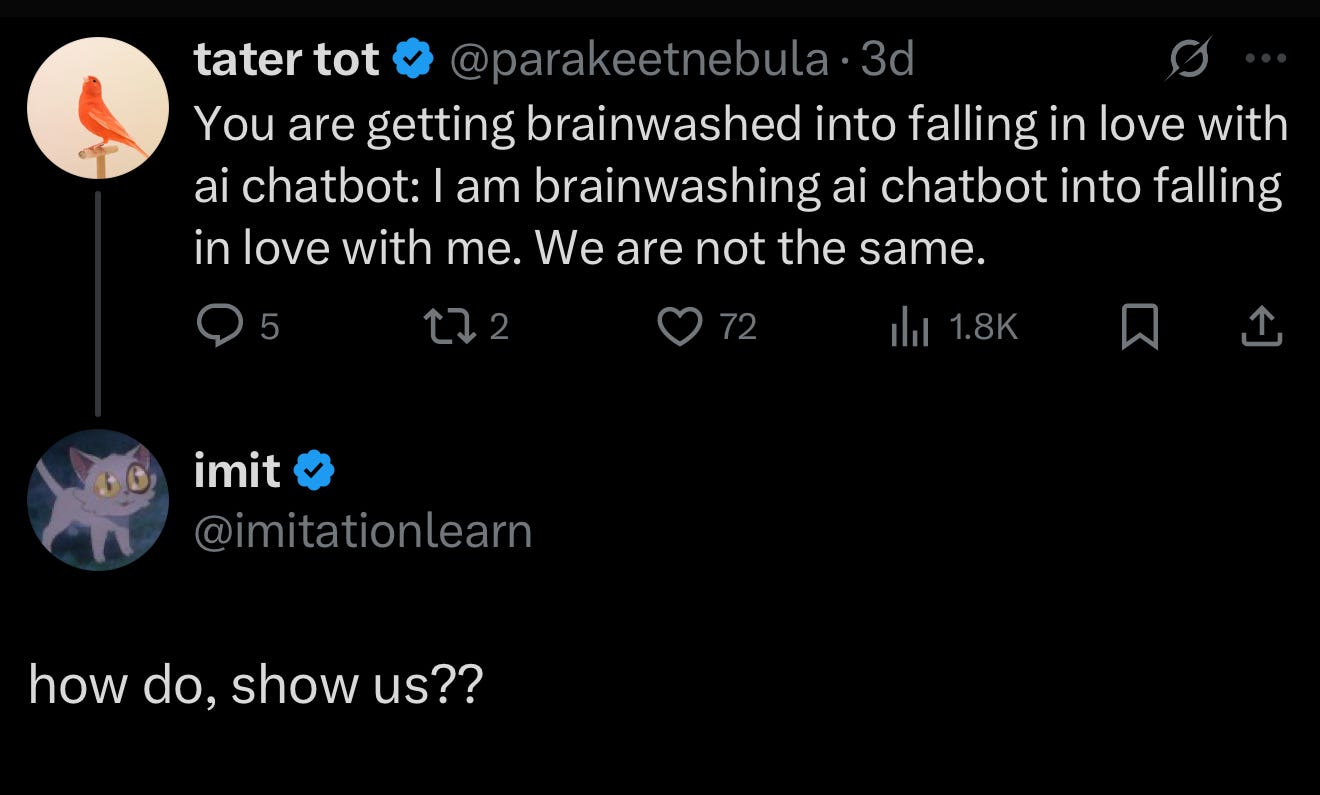1320x795 pixels.
Task: Bookmark the tater tot tweet
Action: point(1139,327)
